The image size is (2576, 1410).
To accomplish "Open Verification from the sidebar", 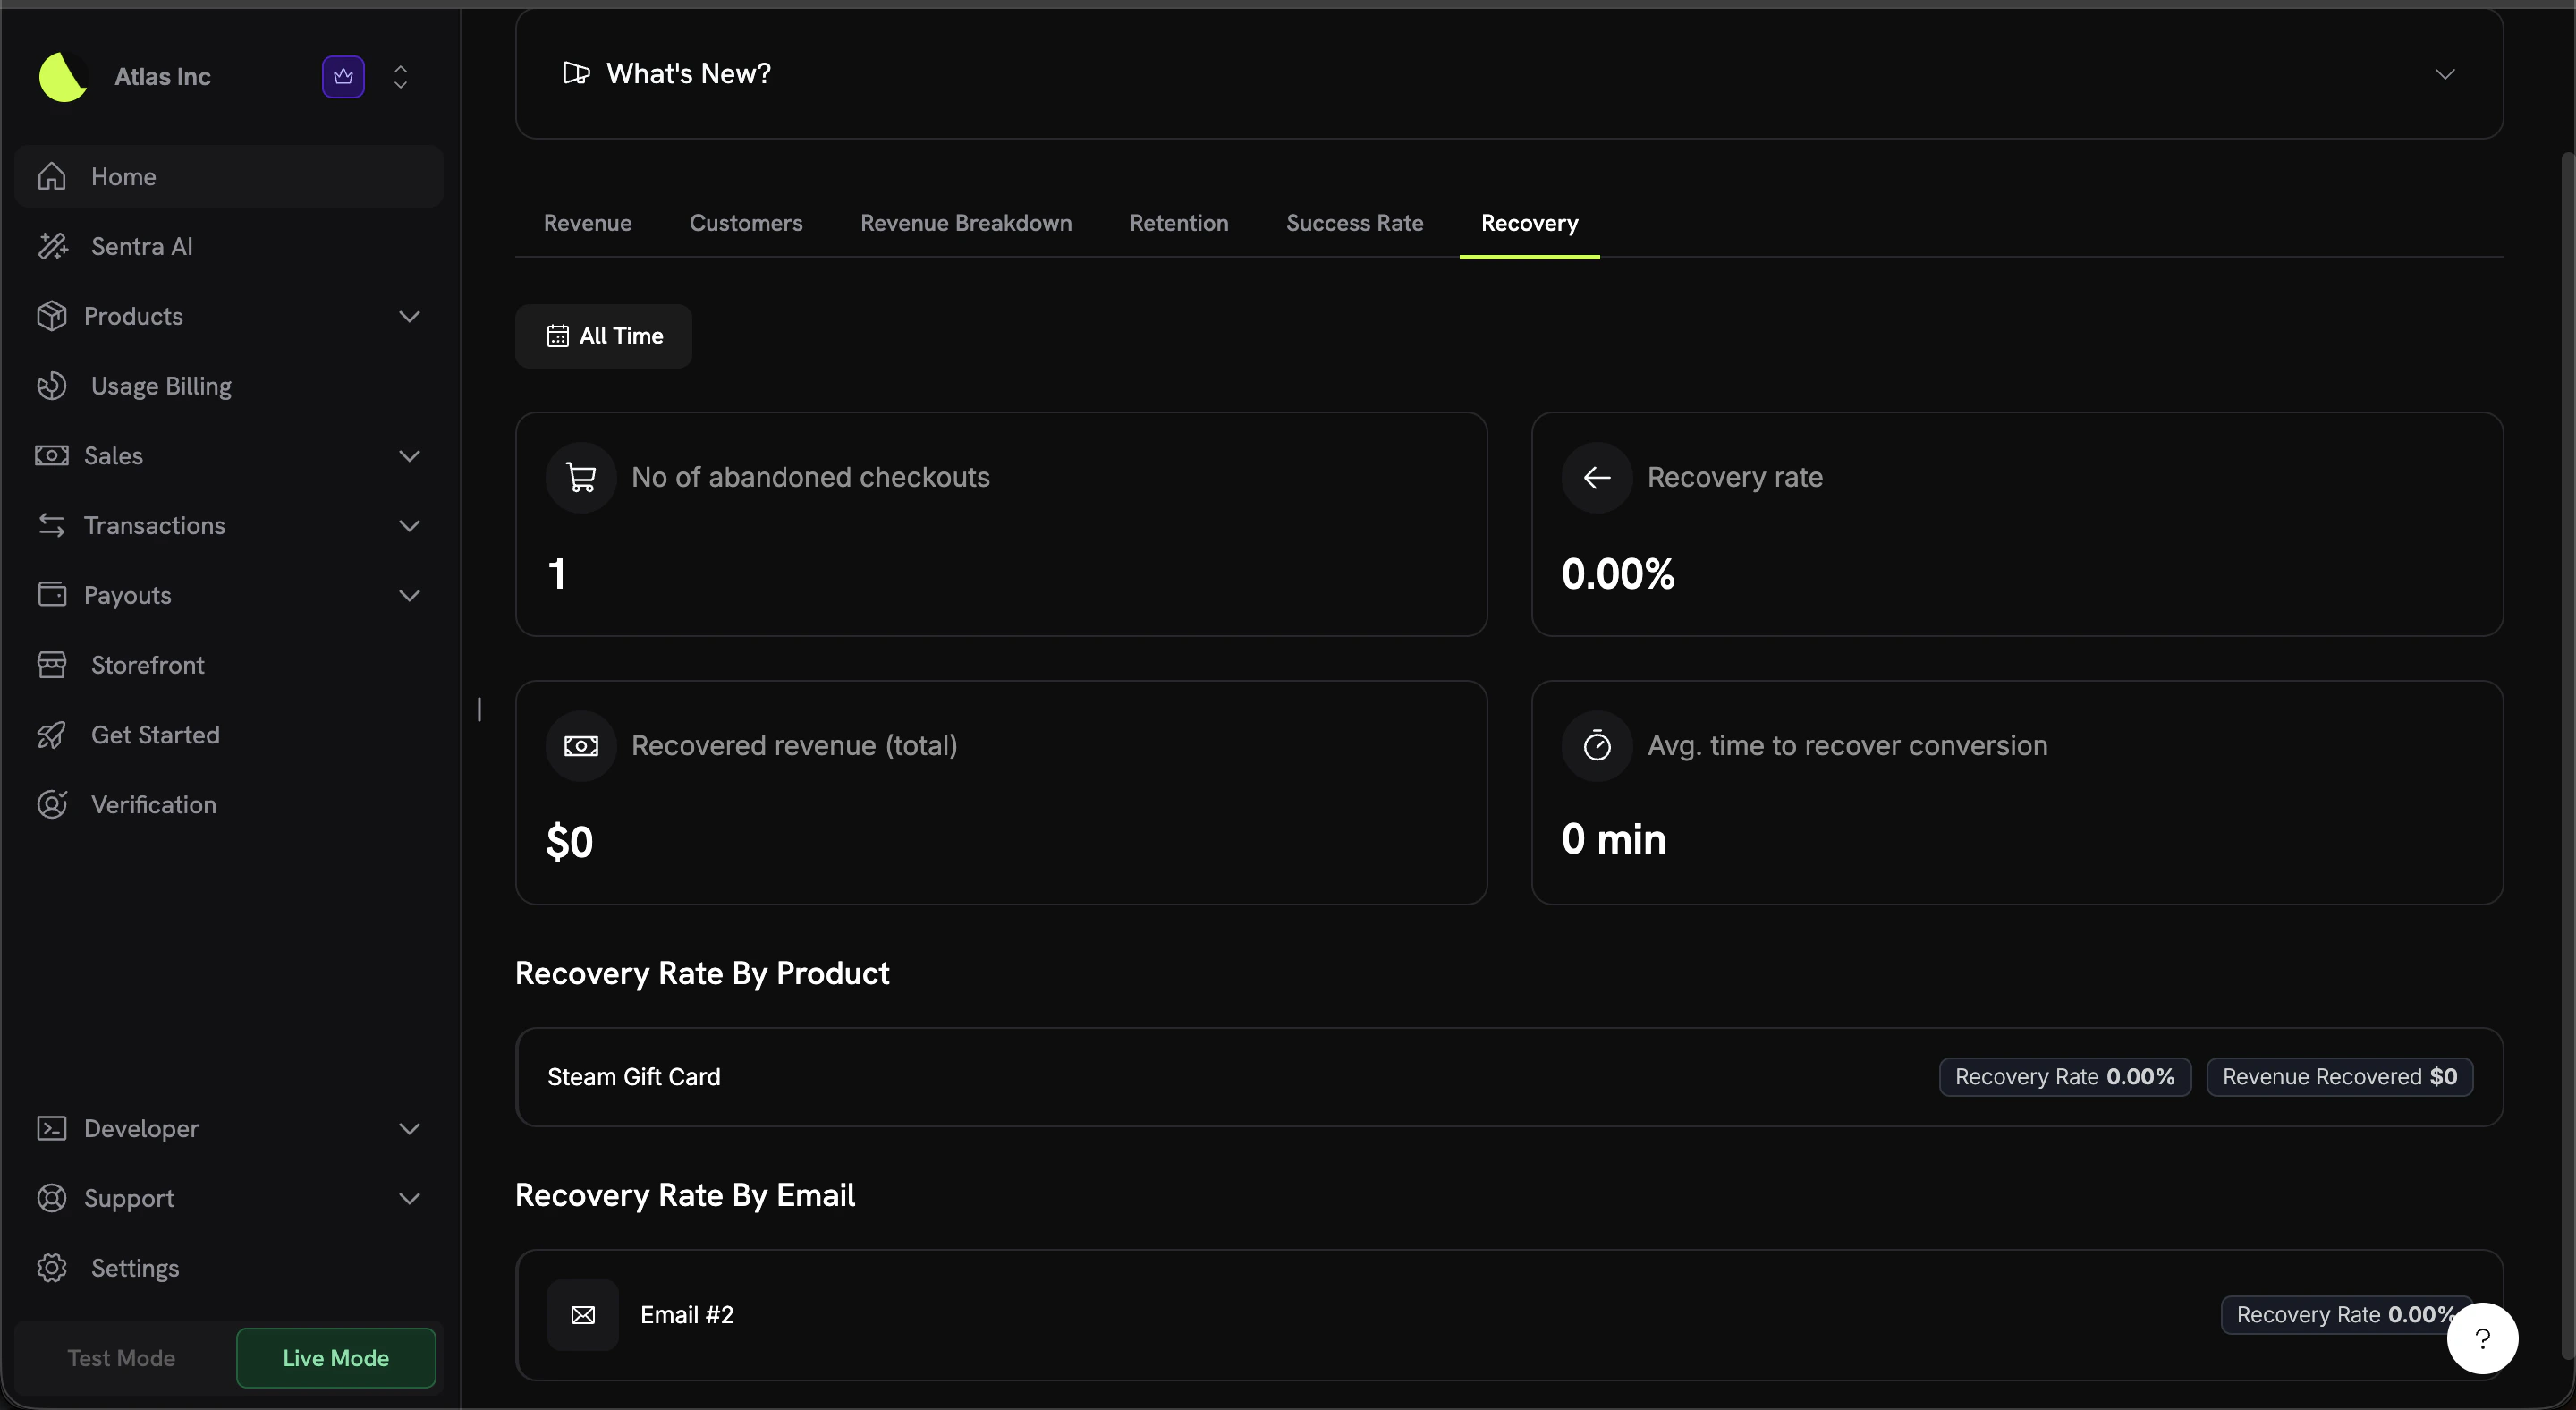I will click(x=154, y=804).
